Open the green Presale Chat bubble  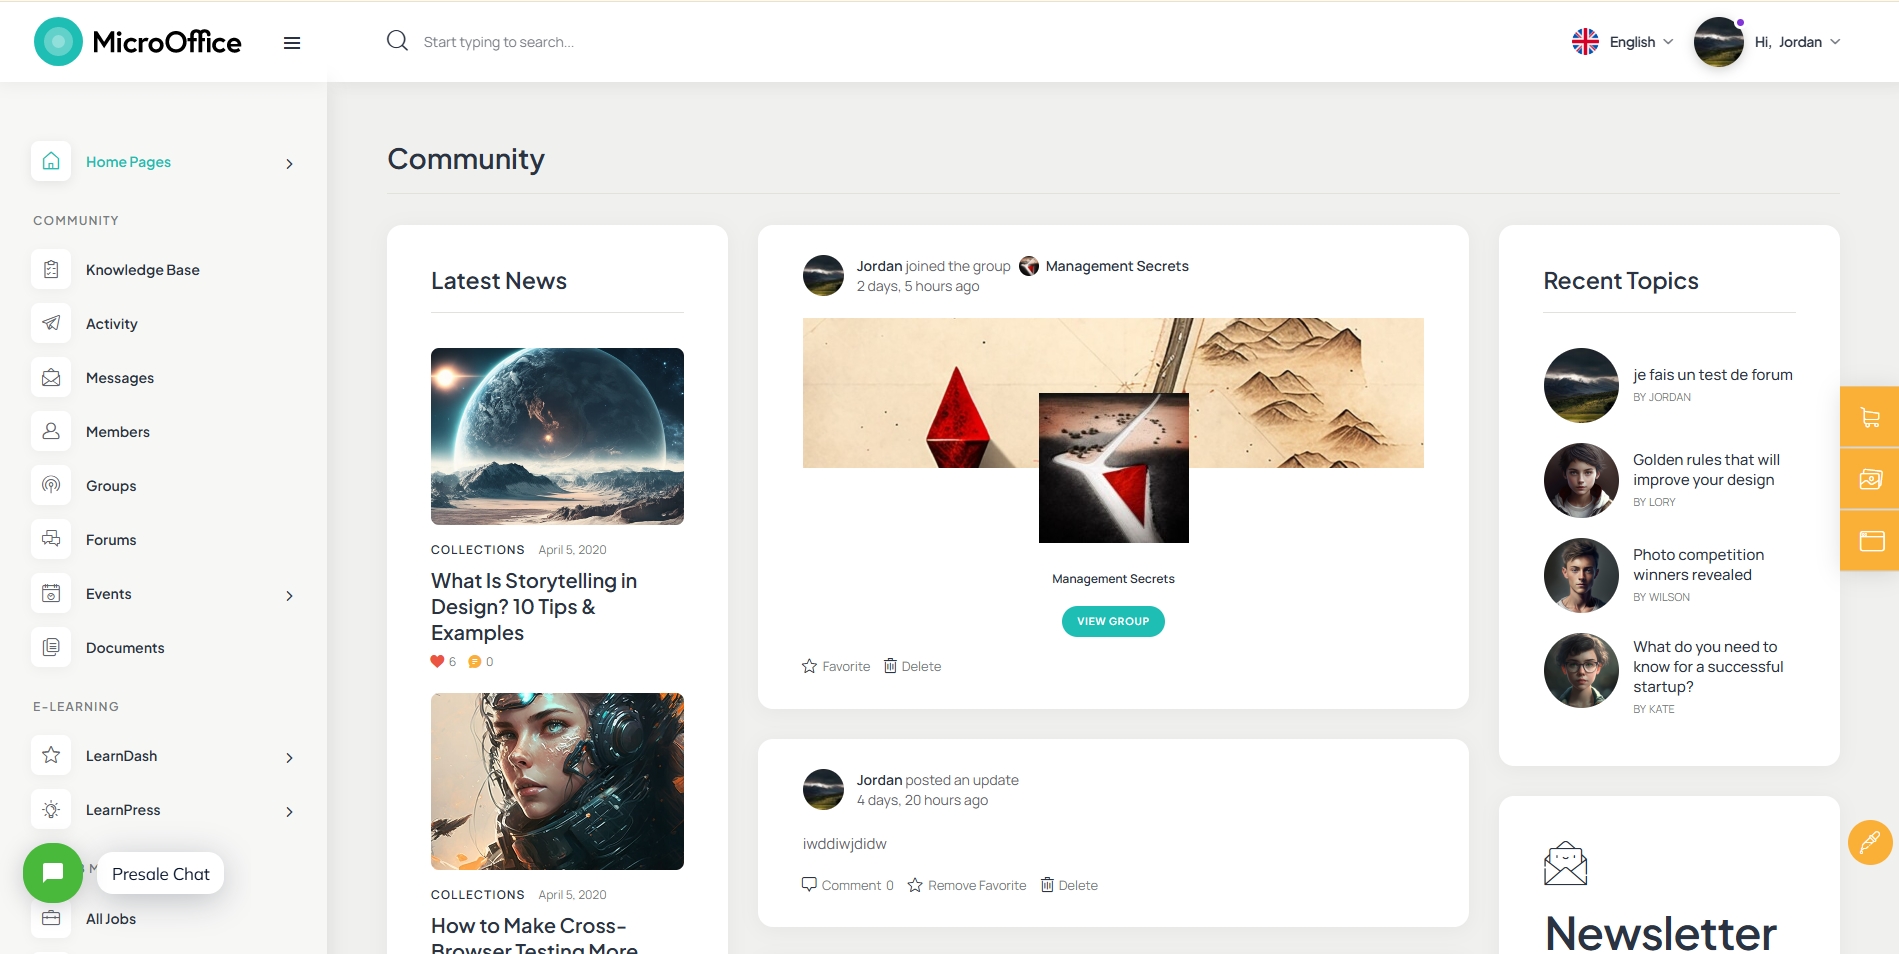pyautogui.click(x=53, y=873)
